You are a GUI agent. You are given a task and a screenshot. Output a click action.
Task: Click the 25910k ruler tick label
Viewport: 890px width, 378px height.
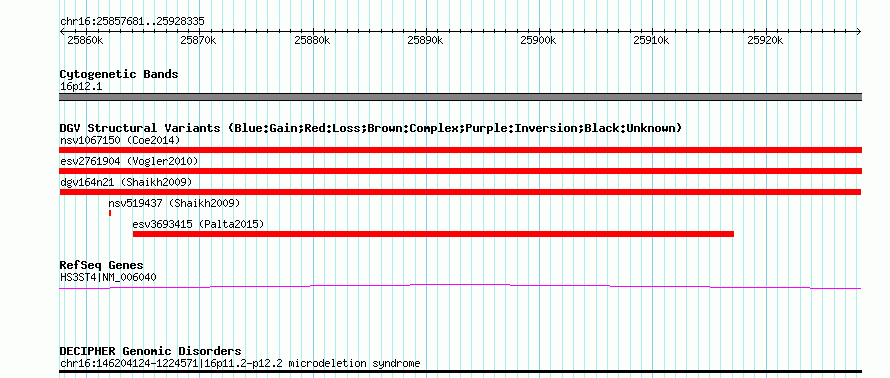click(x=651, y=41)
